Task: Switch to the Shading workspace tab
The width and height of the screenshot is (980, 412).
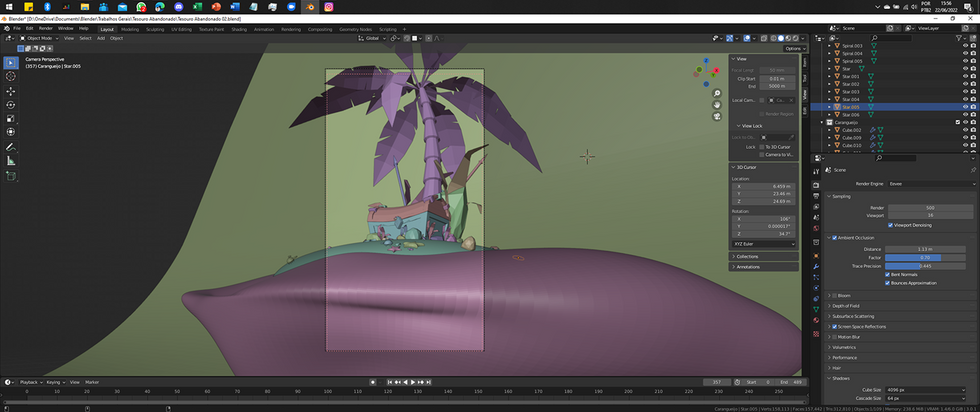Action: pos(239,29)
